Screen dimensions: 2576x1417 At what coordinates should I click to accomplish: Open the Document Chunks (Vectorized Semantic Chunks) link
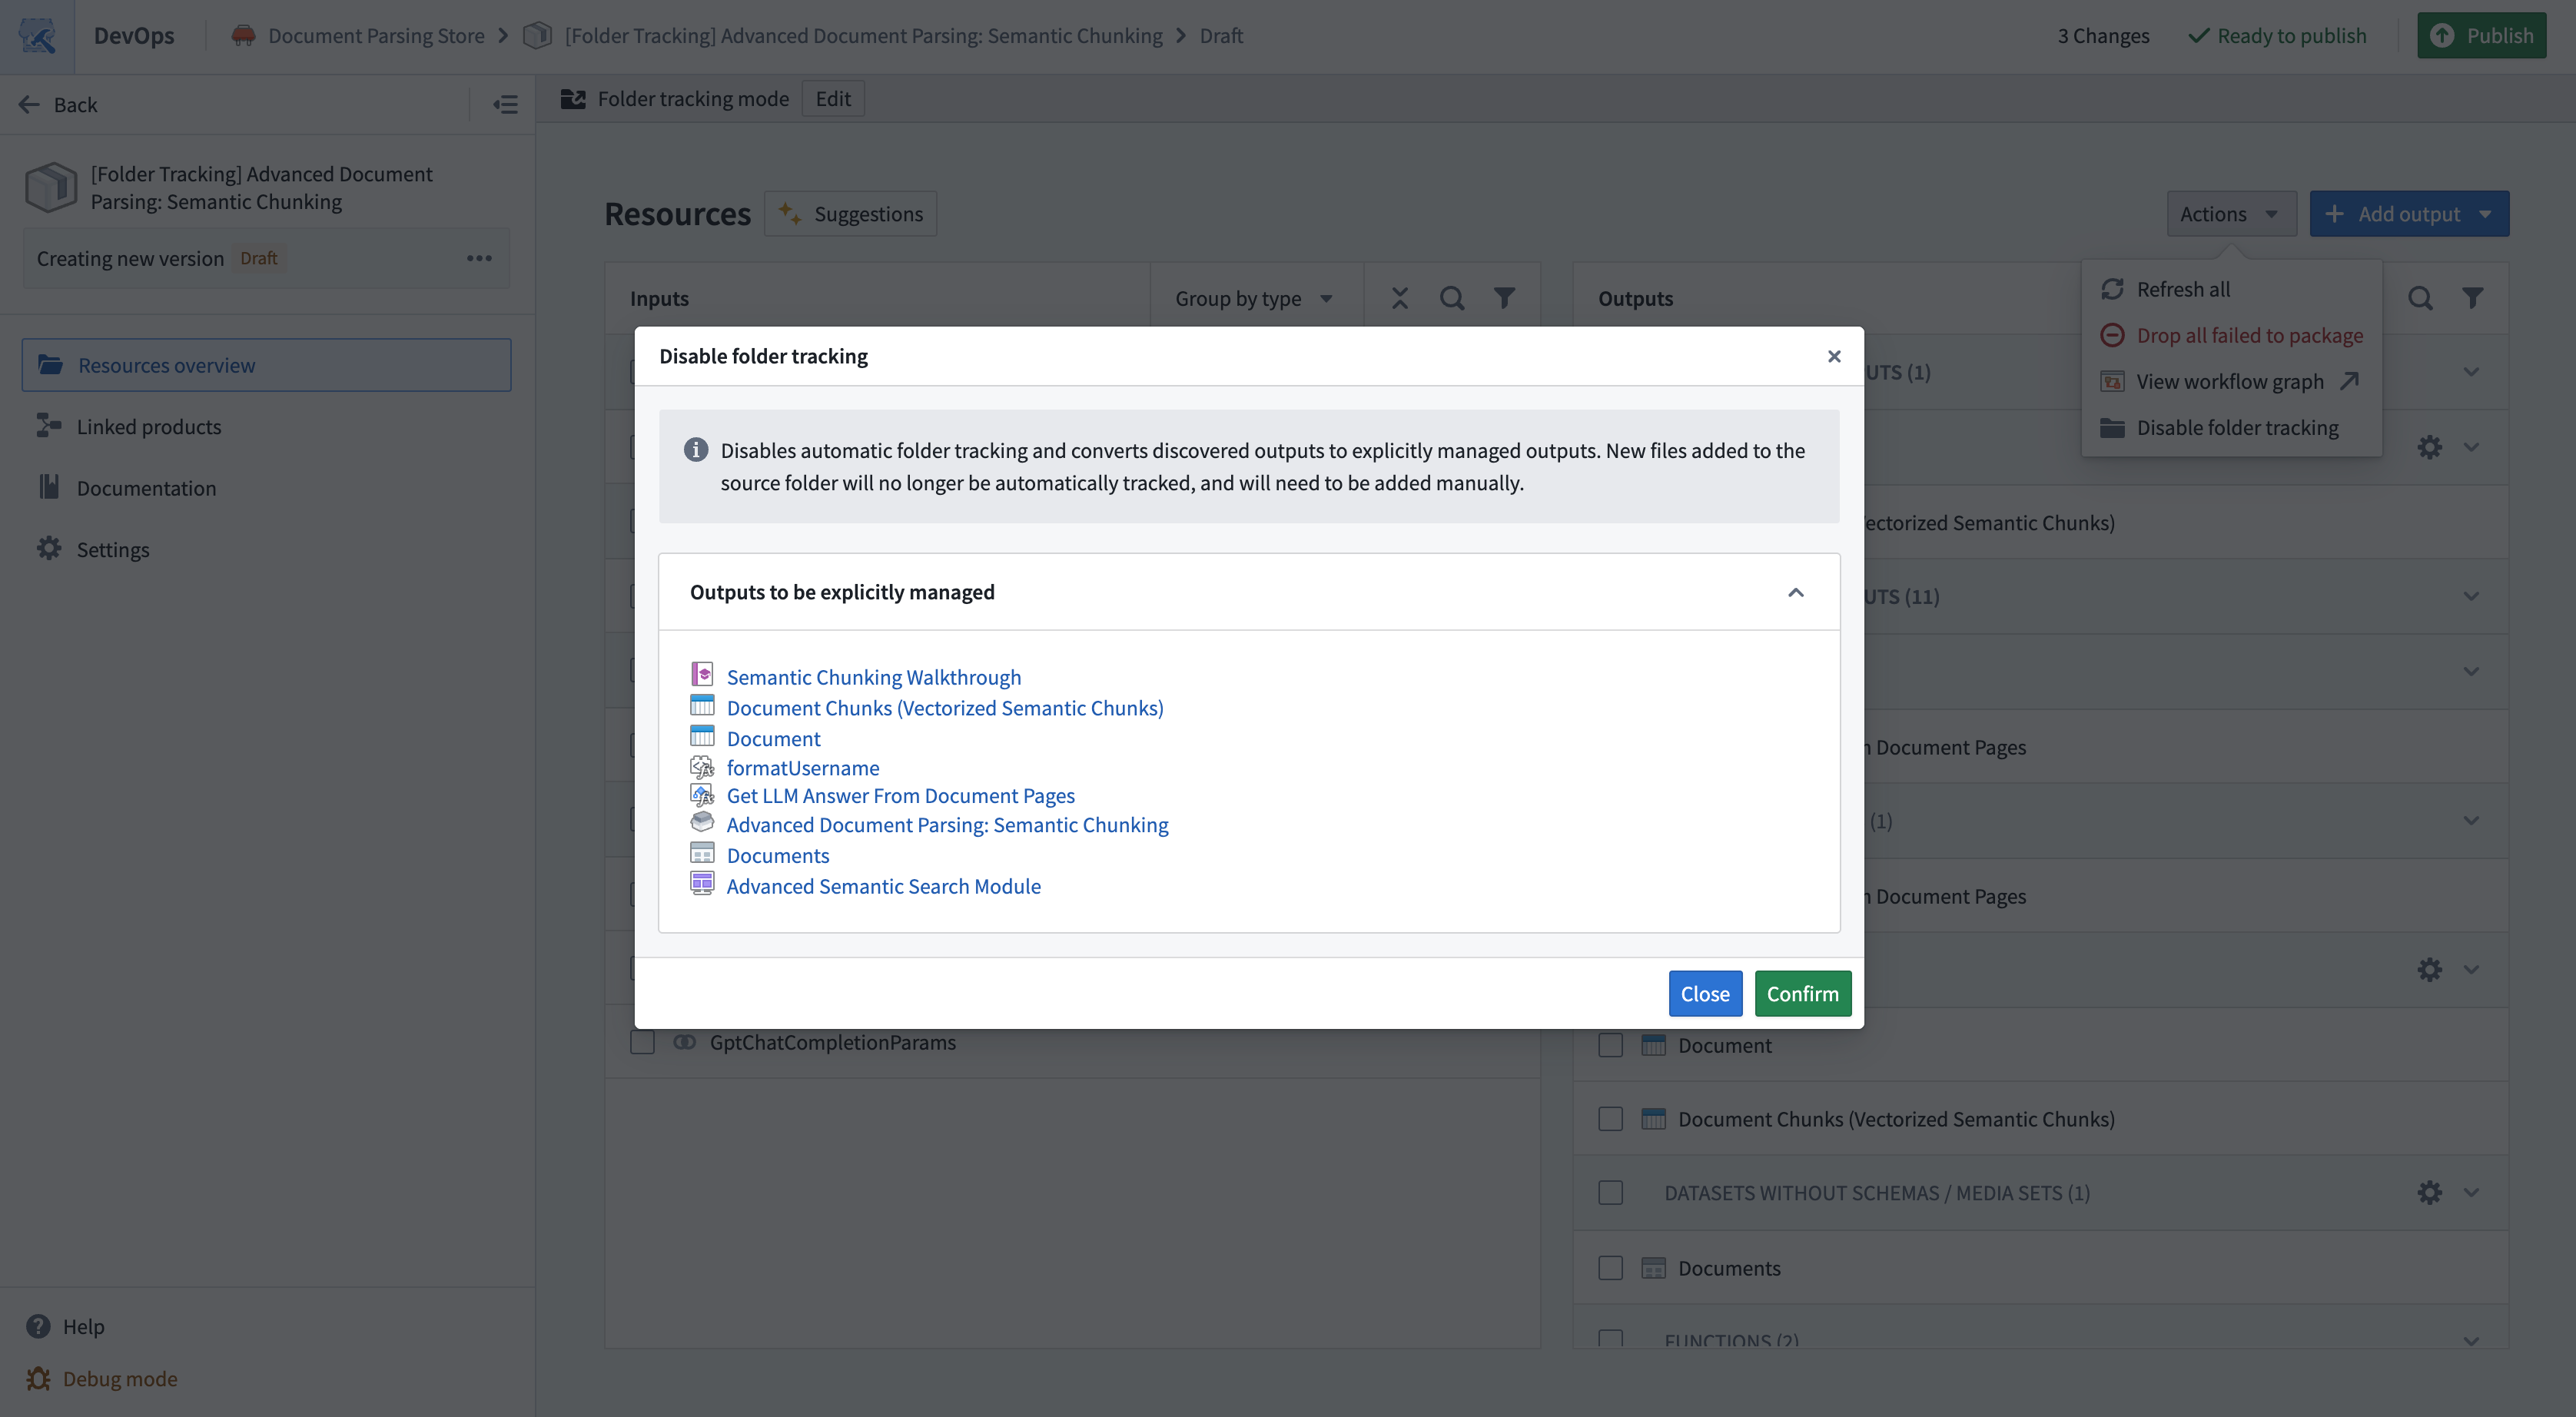coord(944,708)
